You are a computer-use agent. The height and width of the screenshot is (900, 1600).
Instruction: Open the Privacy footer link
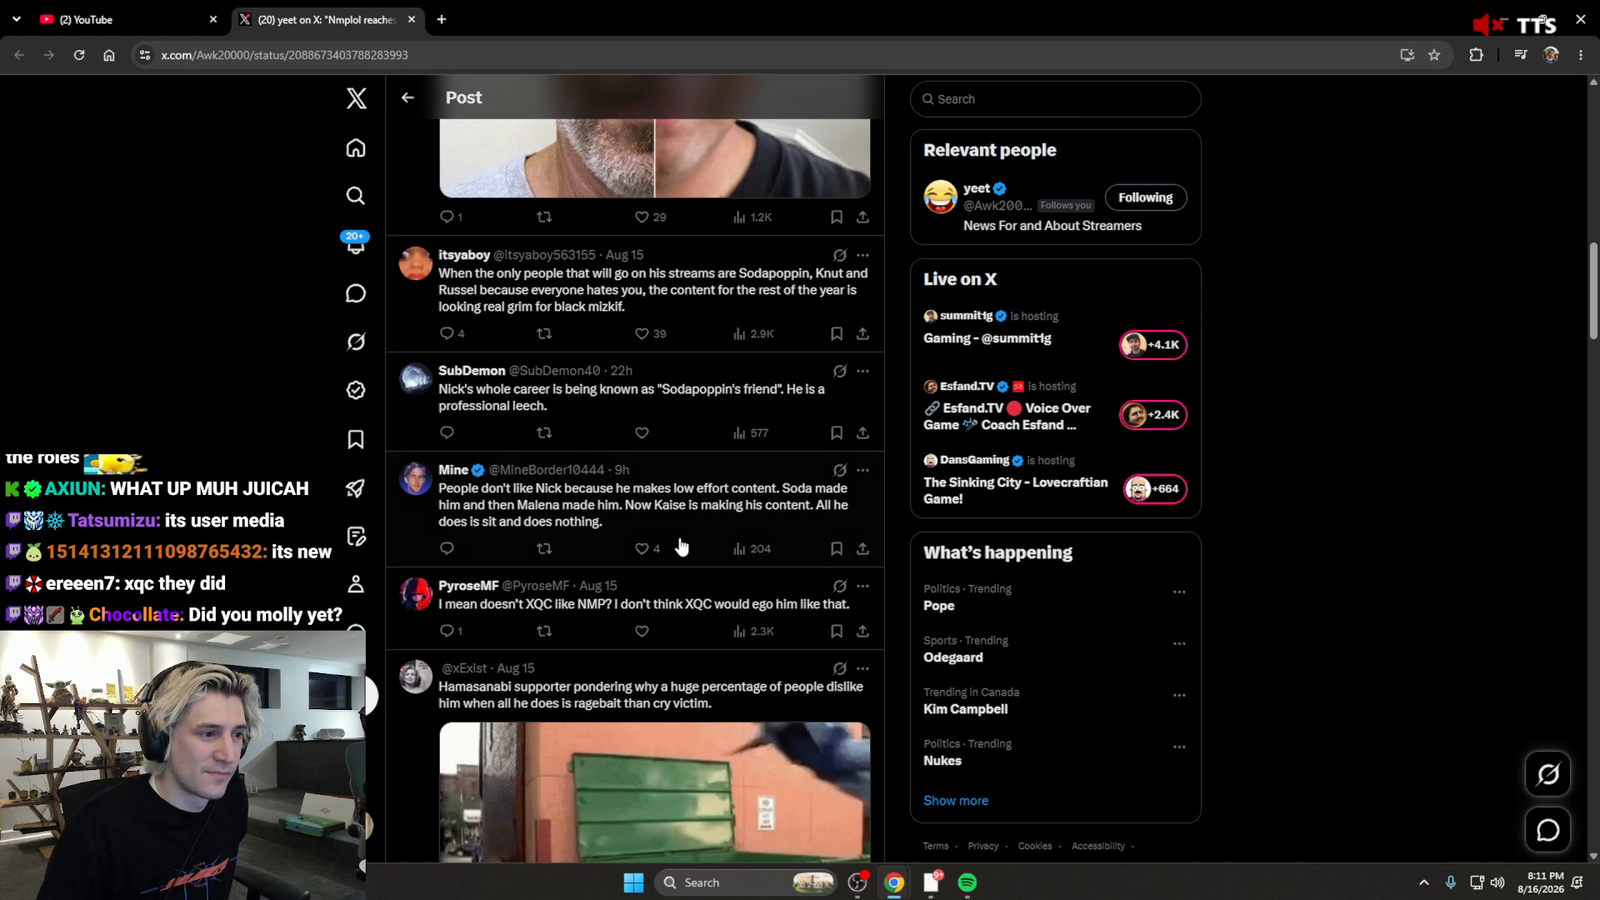click(x=983, y=846)
